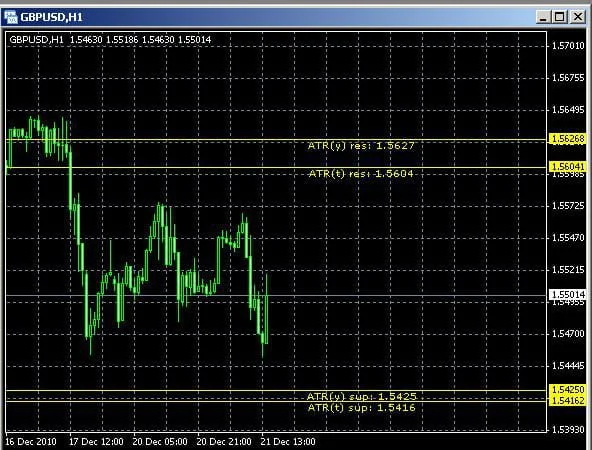
Task: Click the 1.57010 price scale value
Action: click(x=568, y=46)
